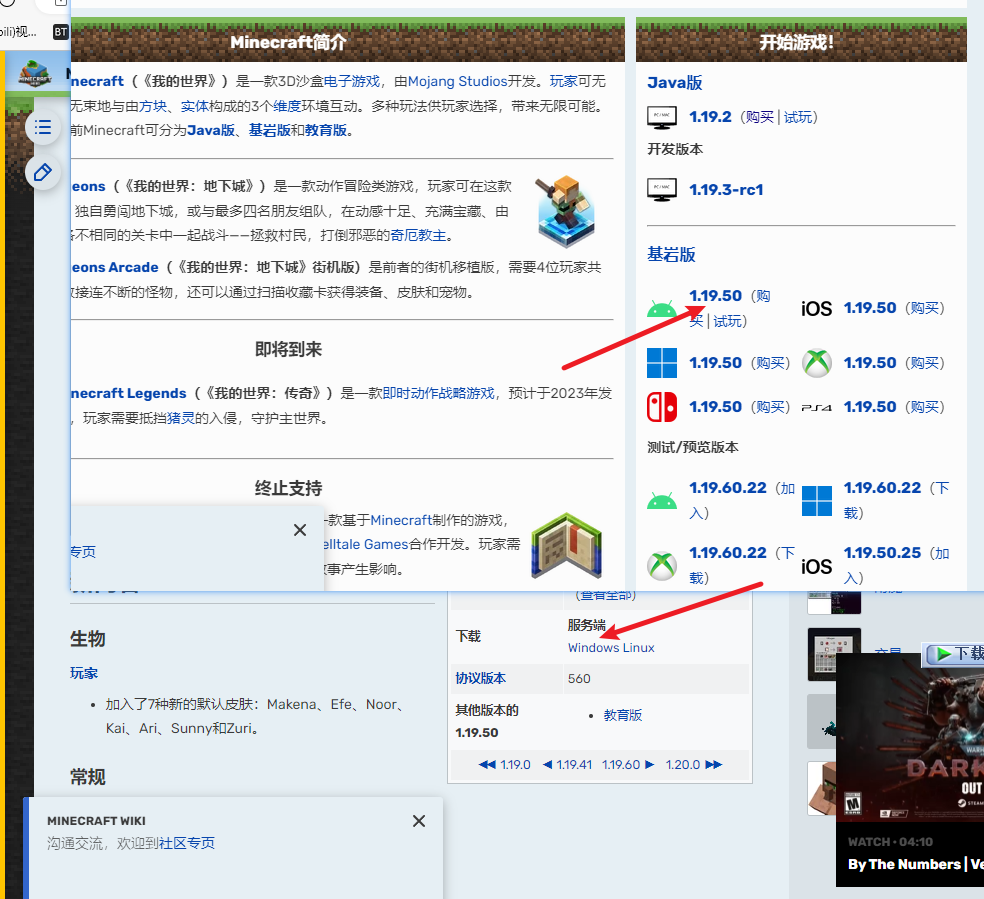Click the monitor icon beside 1.19.3-rc1
Viewport: 984px width, 899px height.
coord(661,189)
